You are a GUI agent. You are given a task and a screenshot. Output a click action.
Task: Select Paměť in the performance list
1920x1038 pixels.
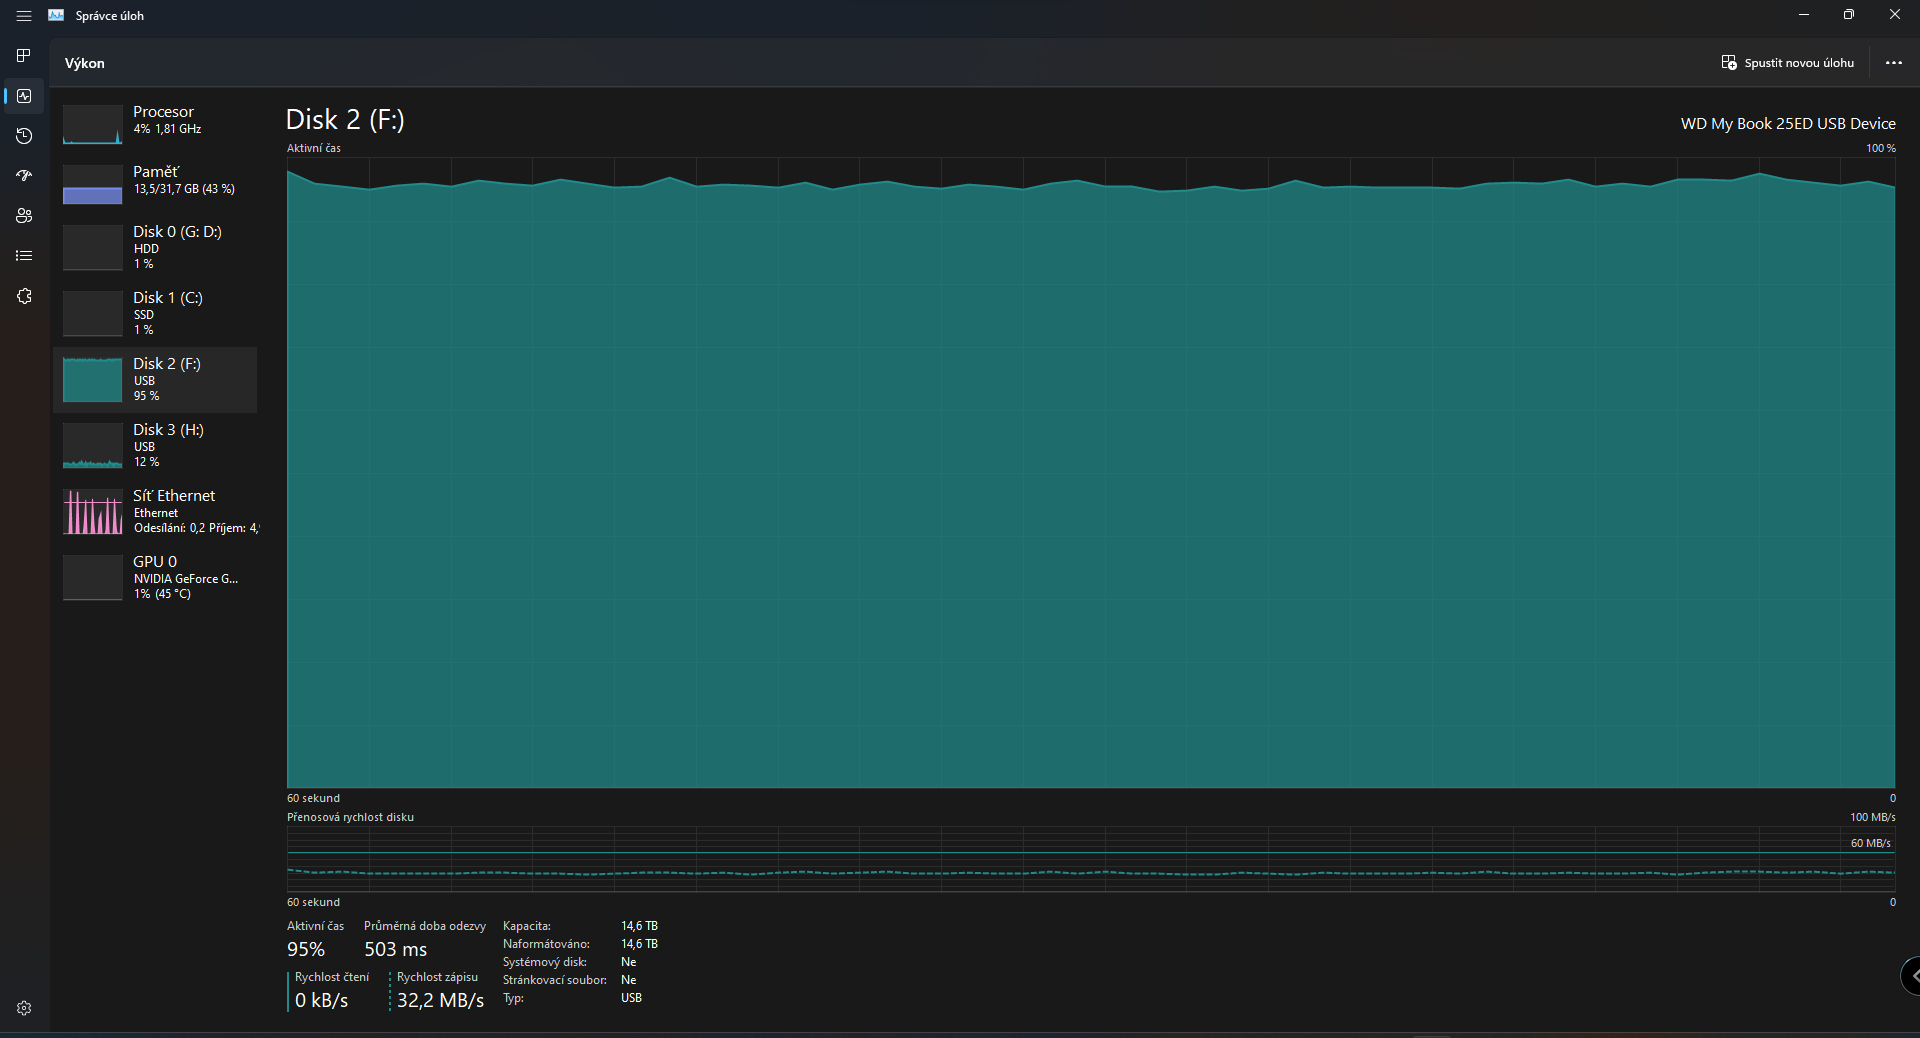coord(155,181)
